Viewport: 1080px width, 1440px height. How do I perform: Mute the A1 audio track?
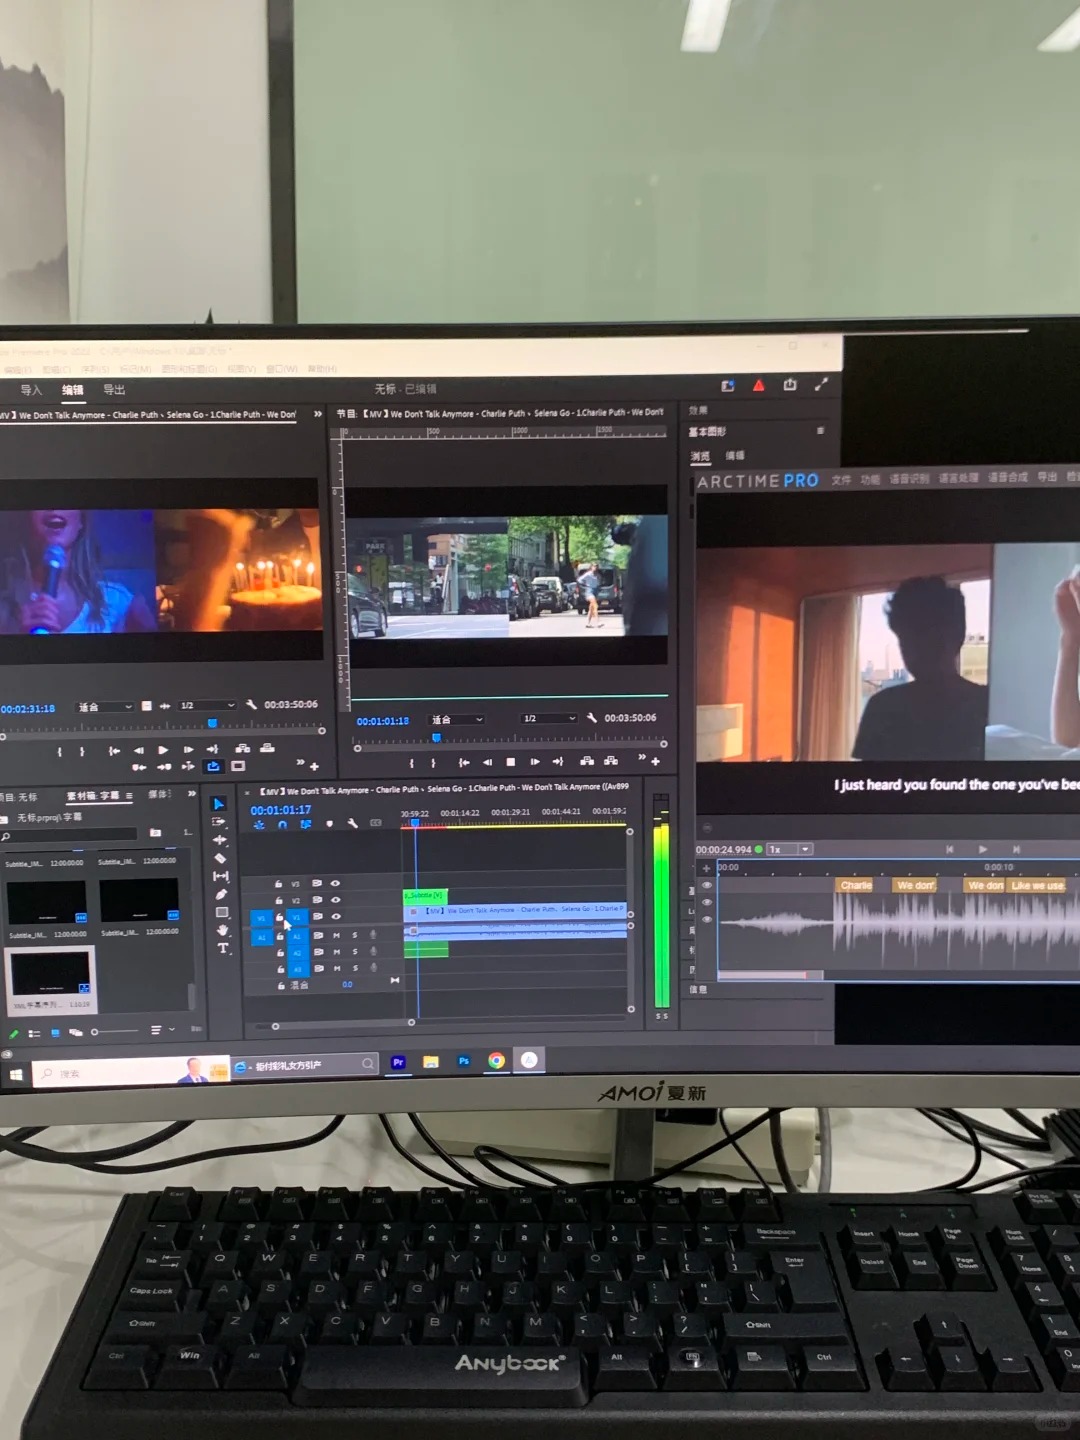pos(337,936)
